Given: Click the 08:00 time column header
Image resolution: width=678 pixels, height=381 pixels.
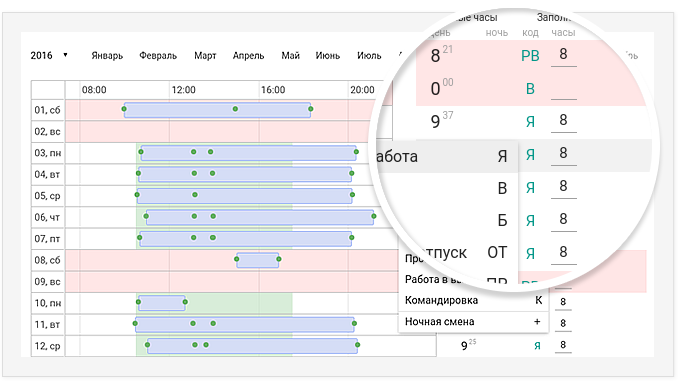Looking at the screenshot, I should pos(94,90).
